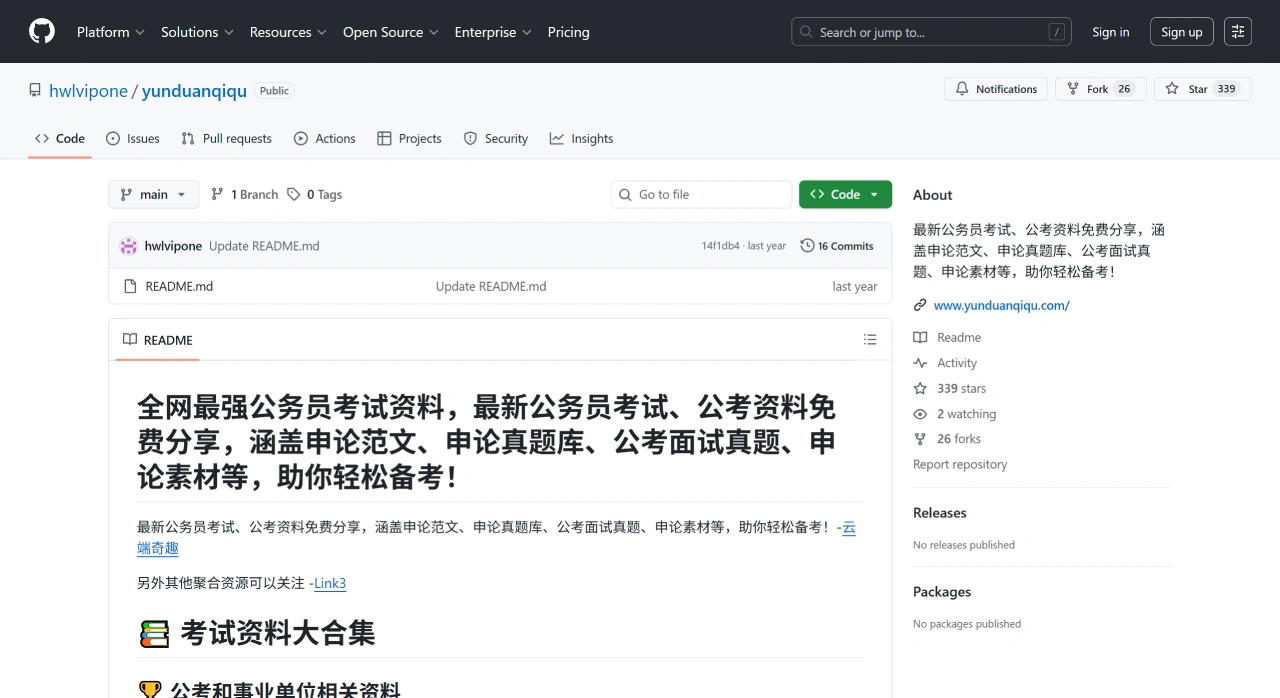Follow the Link3 hyperlink in README
The image size is (1280, 698).
click(x=330, y=583)
